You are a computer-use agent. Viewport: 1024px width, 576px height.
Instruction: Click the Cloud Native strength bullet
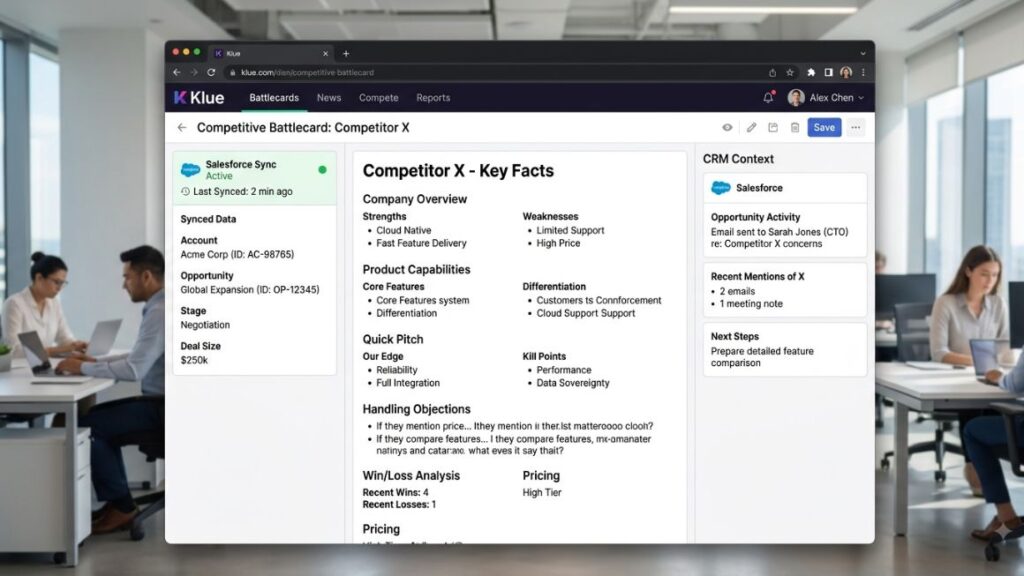tap(404, 231)
